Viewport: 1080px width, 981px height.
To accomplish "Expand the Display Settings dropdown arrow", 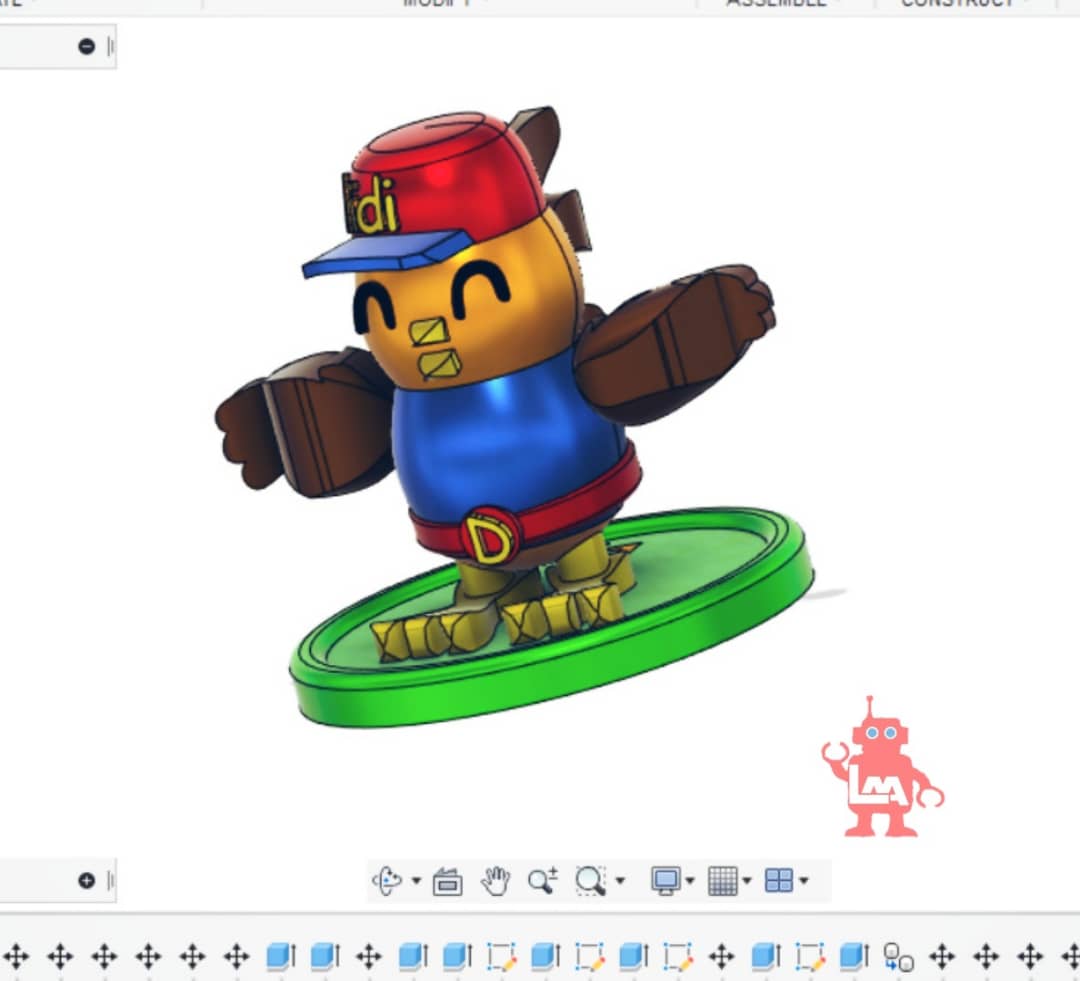I will (x=690, y=880).
